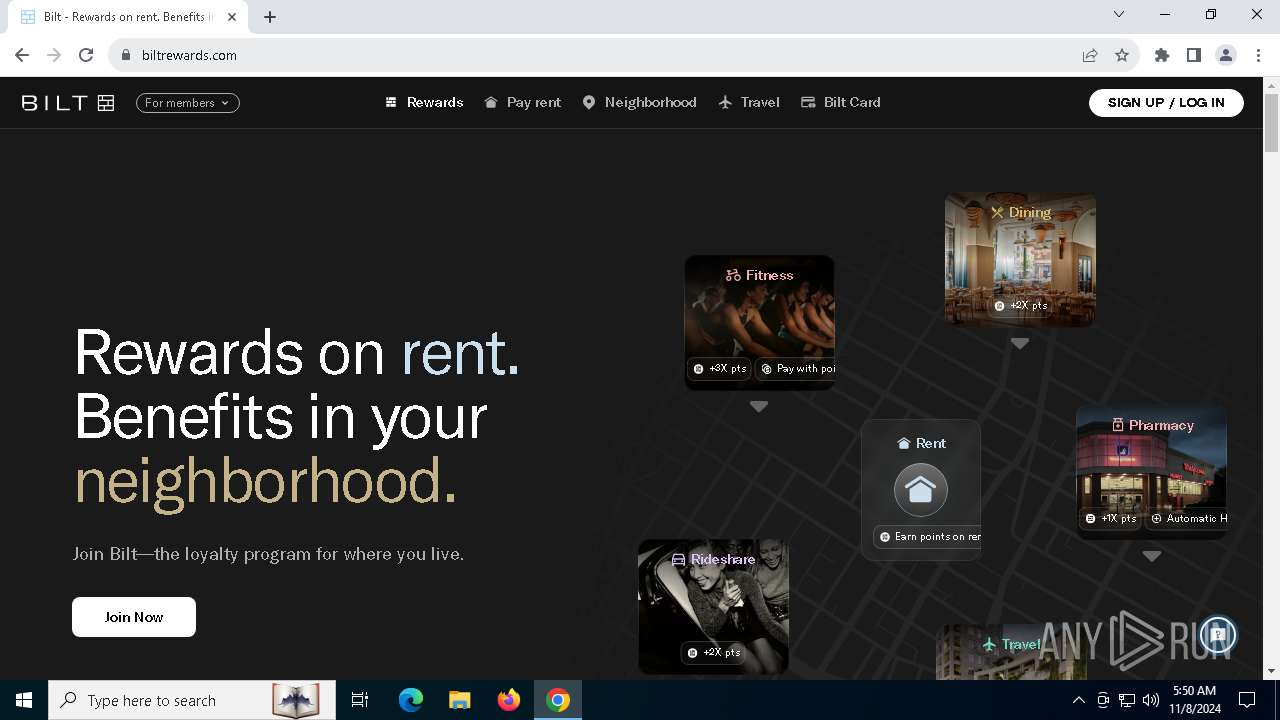Open the notifications center
Viewport: 1280px width, 720px height.
(x=1247, y=700)
